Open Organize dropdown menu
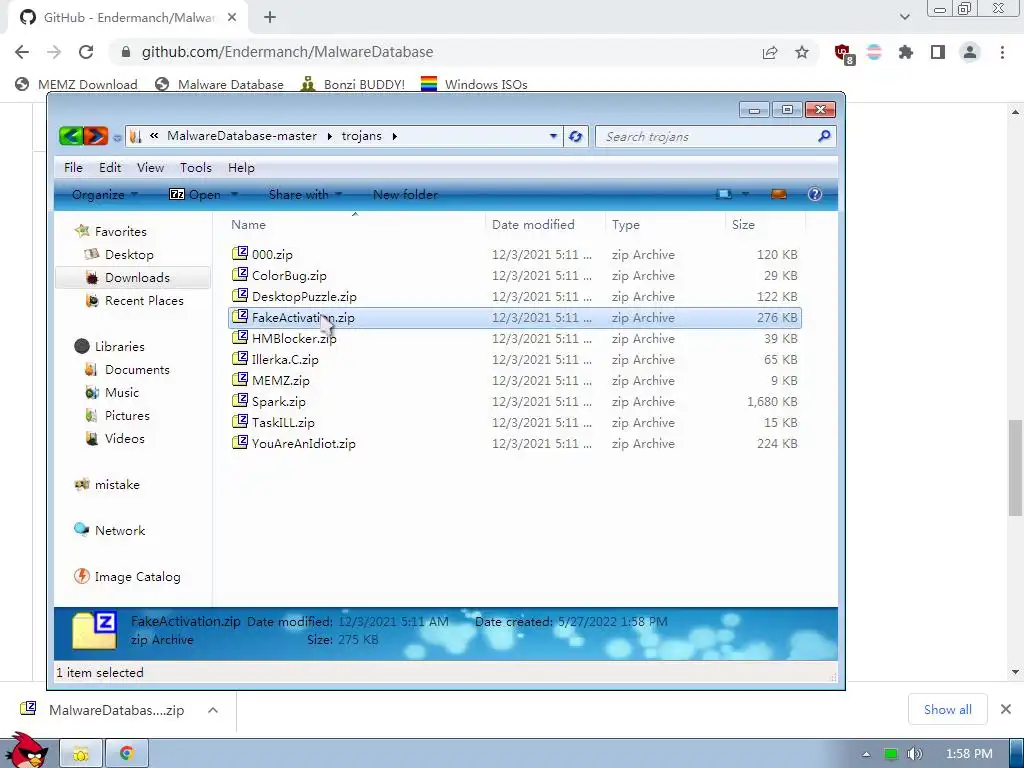Screen dimensions: 1024x768 pyautogui.click(x=104, y=194)
